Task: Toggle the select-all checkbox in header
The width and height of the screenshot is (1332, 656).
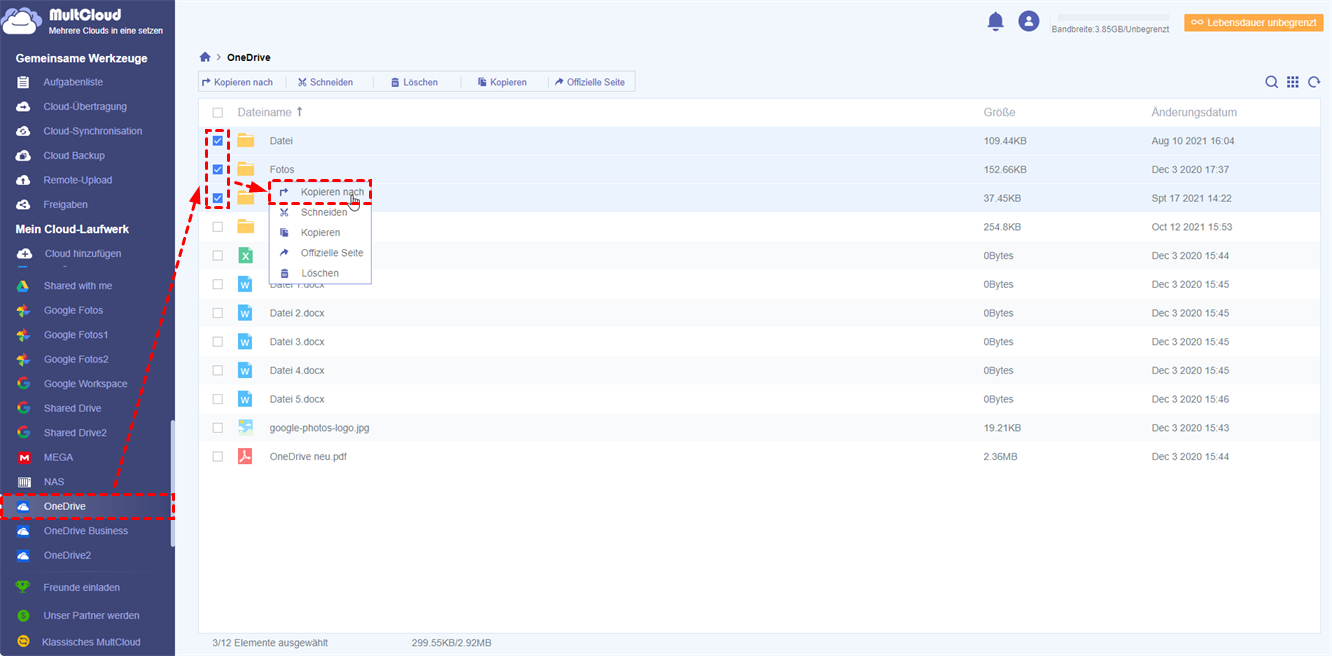Action: point(218,113)
